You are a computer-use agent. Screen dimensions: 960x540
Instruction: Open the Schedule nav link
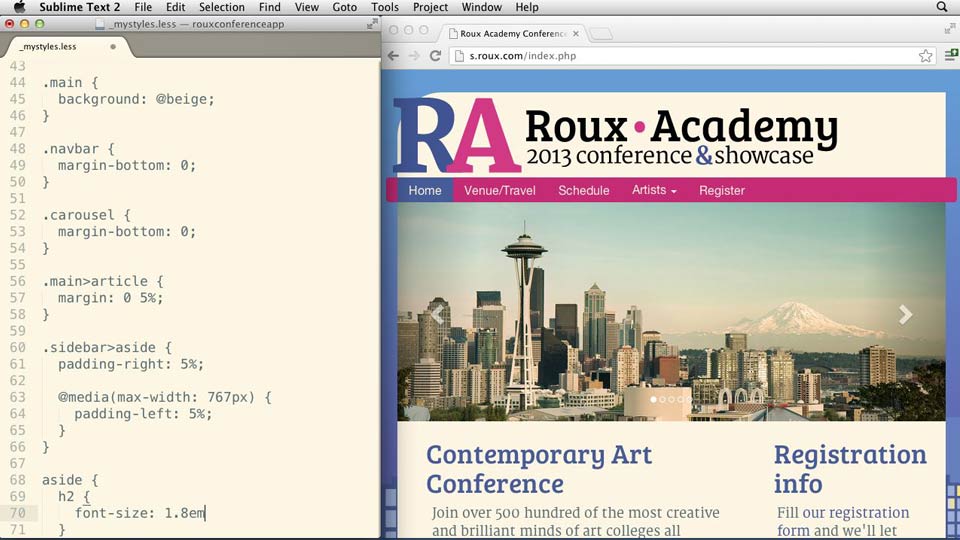pyautogui.click(x=583, y=190)
